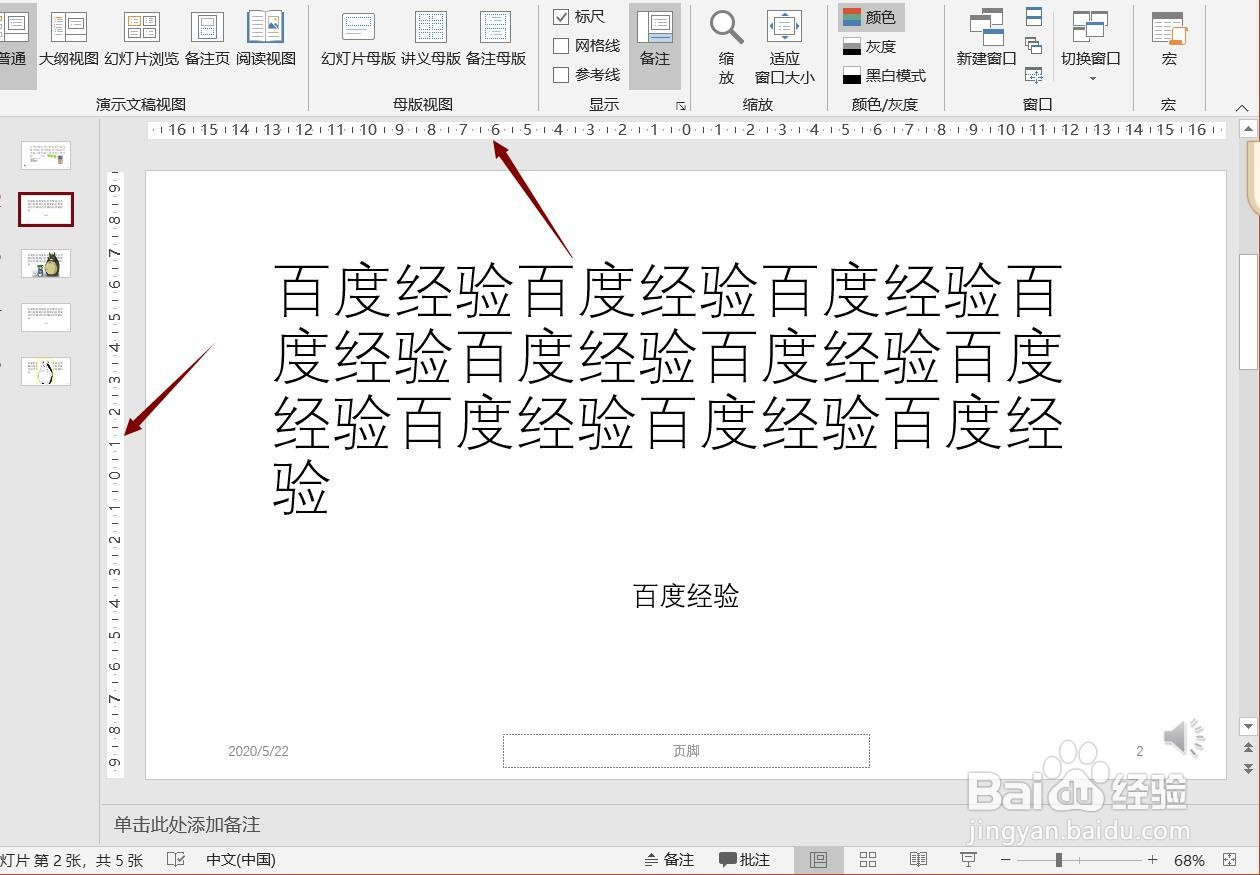
Task: Select Grayscale mode (灰度)
Action: click(870, 46)
